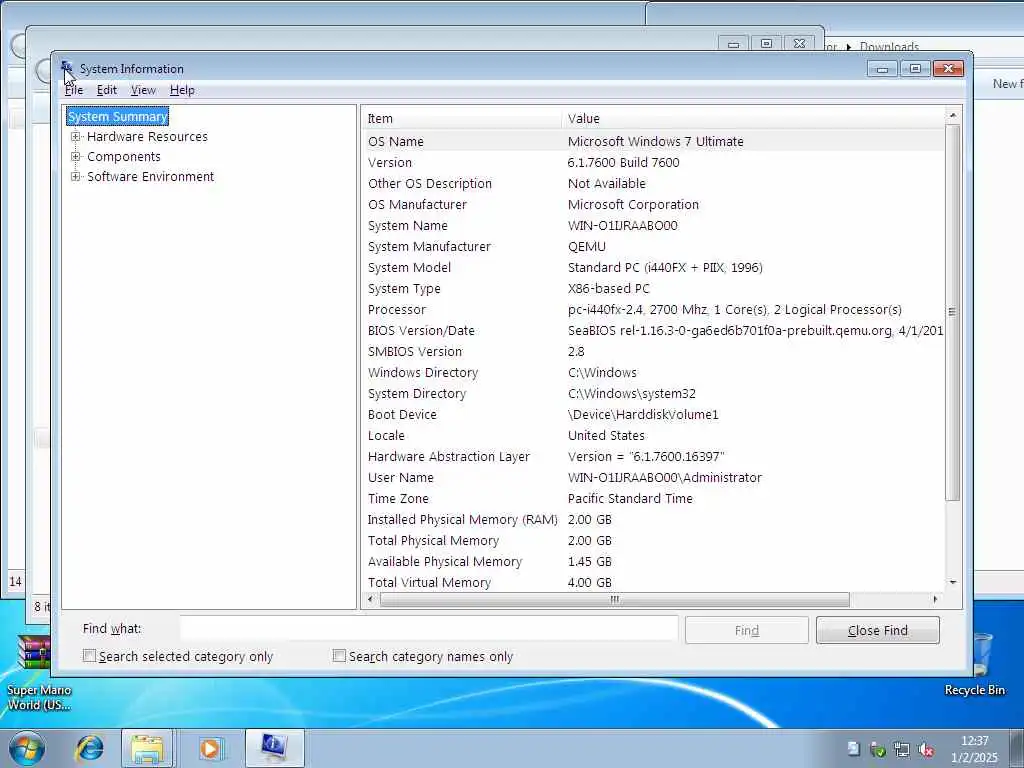Select Components tree label

click(x=123, y=157)
